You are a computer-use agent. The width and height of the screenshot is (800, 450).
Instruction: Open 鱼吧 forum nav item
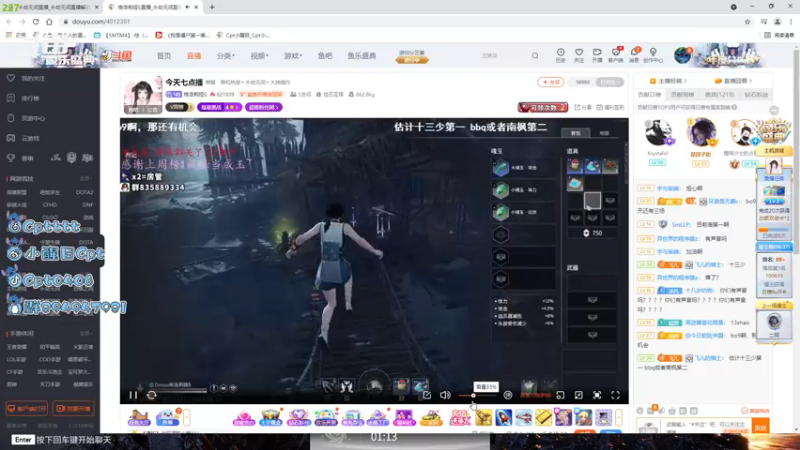(325, 56)
